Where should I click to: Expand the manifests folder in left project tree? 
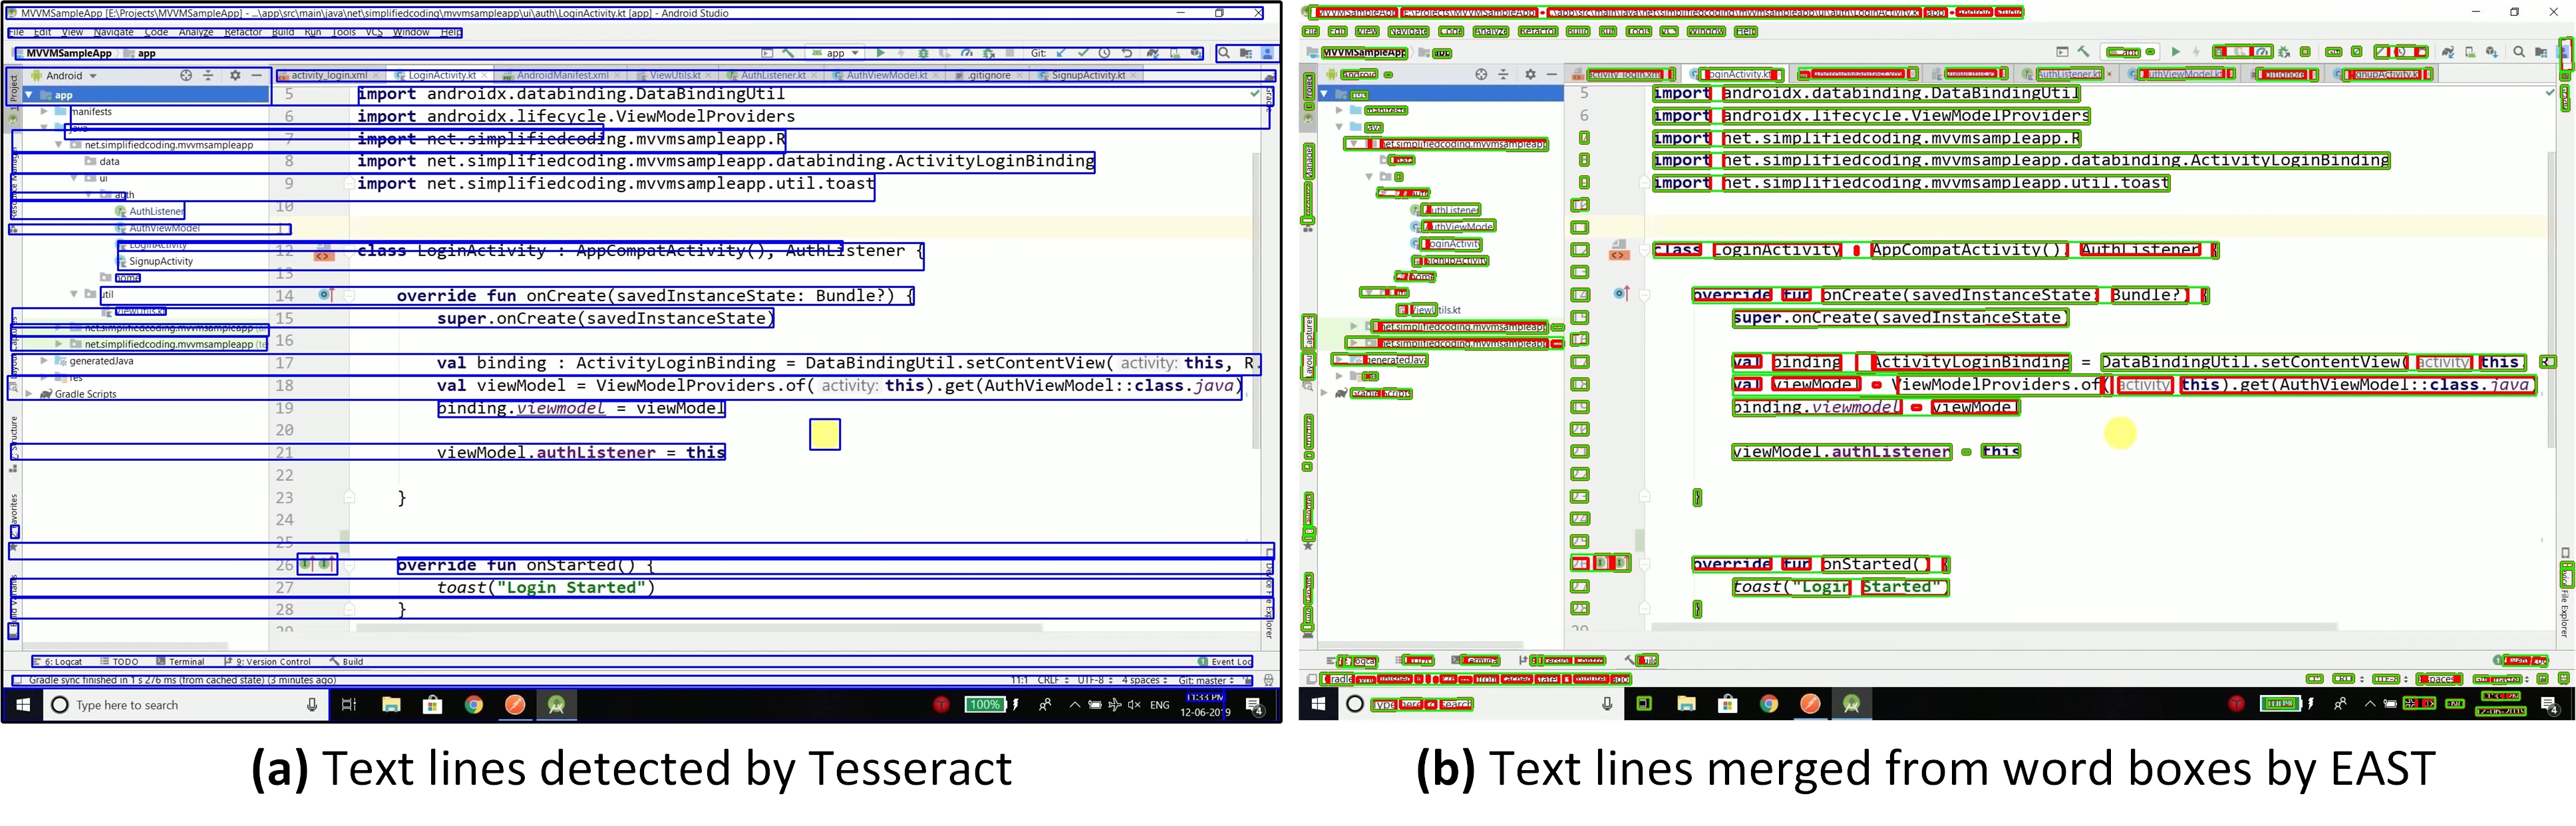pyautogui.click(x=44, y=112)
